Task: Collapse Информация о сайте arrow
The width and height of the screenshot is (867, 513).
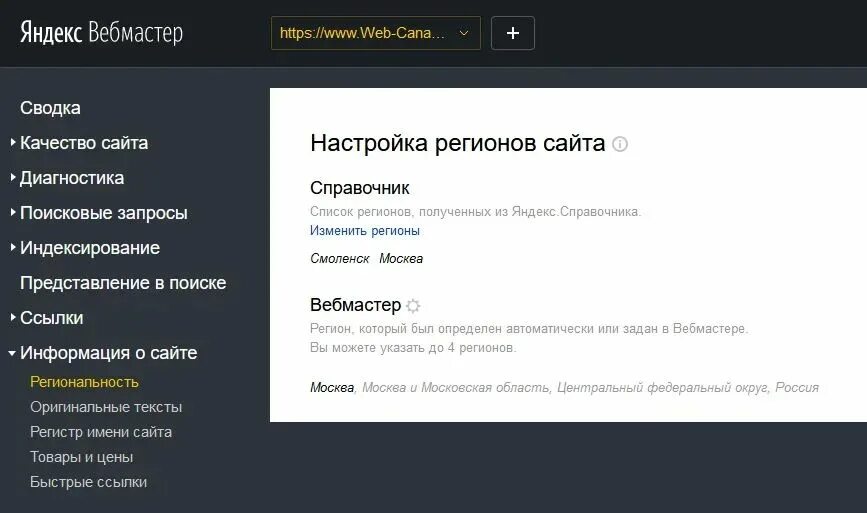Action: click(12, 353)
